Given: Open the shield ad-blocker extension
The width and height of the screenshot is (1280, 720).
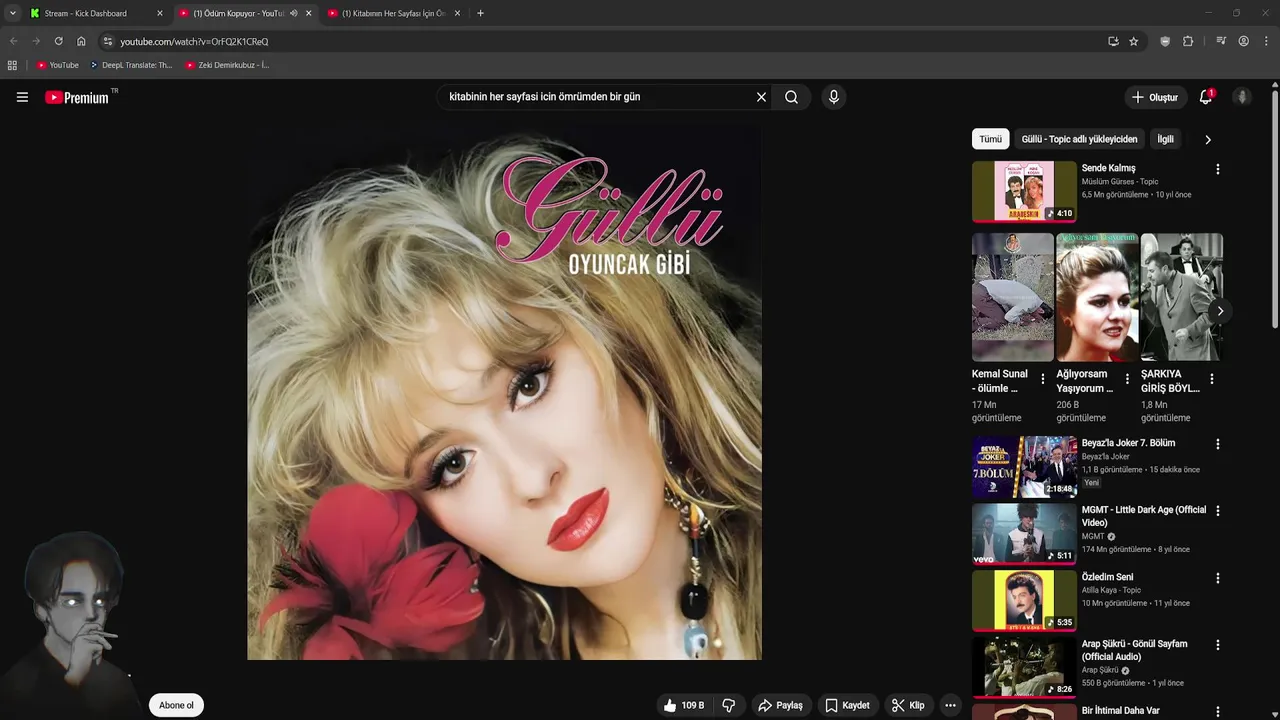Looking at the screenshot, I should pyautogui.click(x=1165, y=41).
